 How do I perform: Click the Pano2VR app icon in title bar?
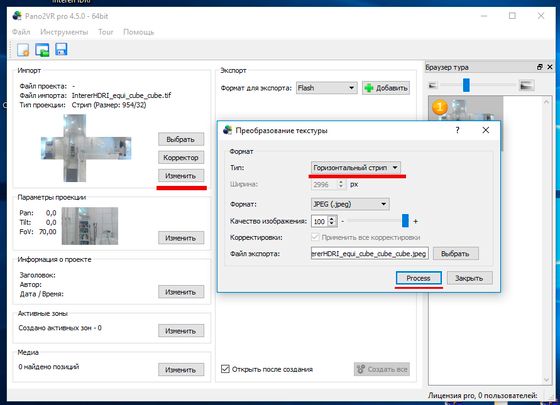[17, 16]
